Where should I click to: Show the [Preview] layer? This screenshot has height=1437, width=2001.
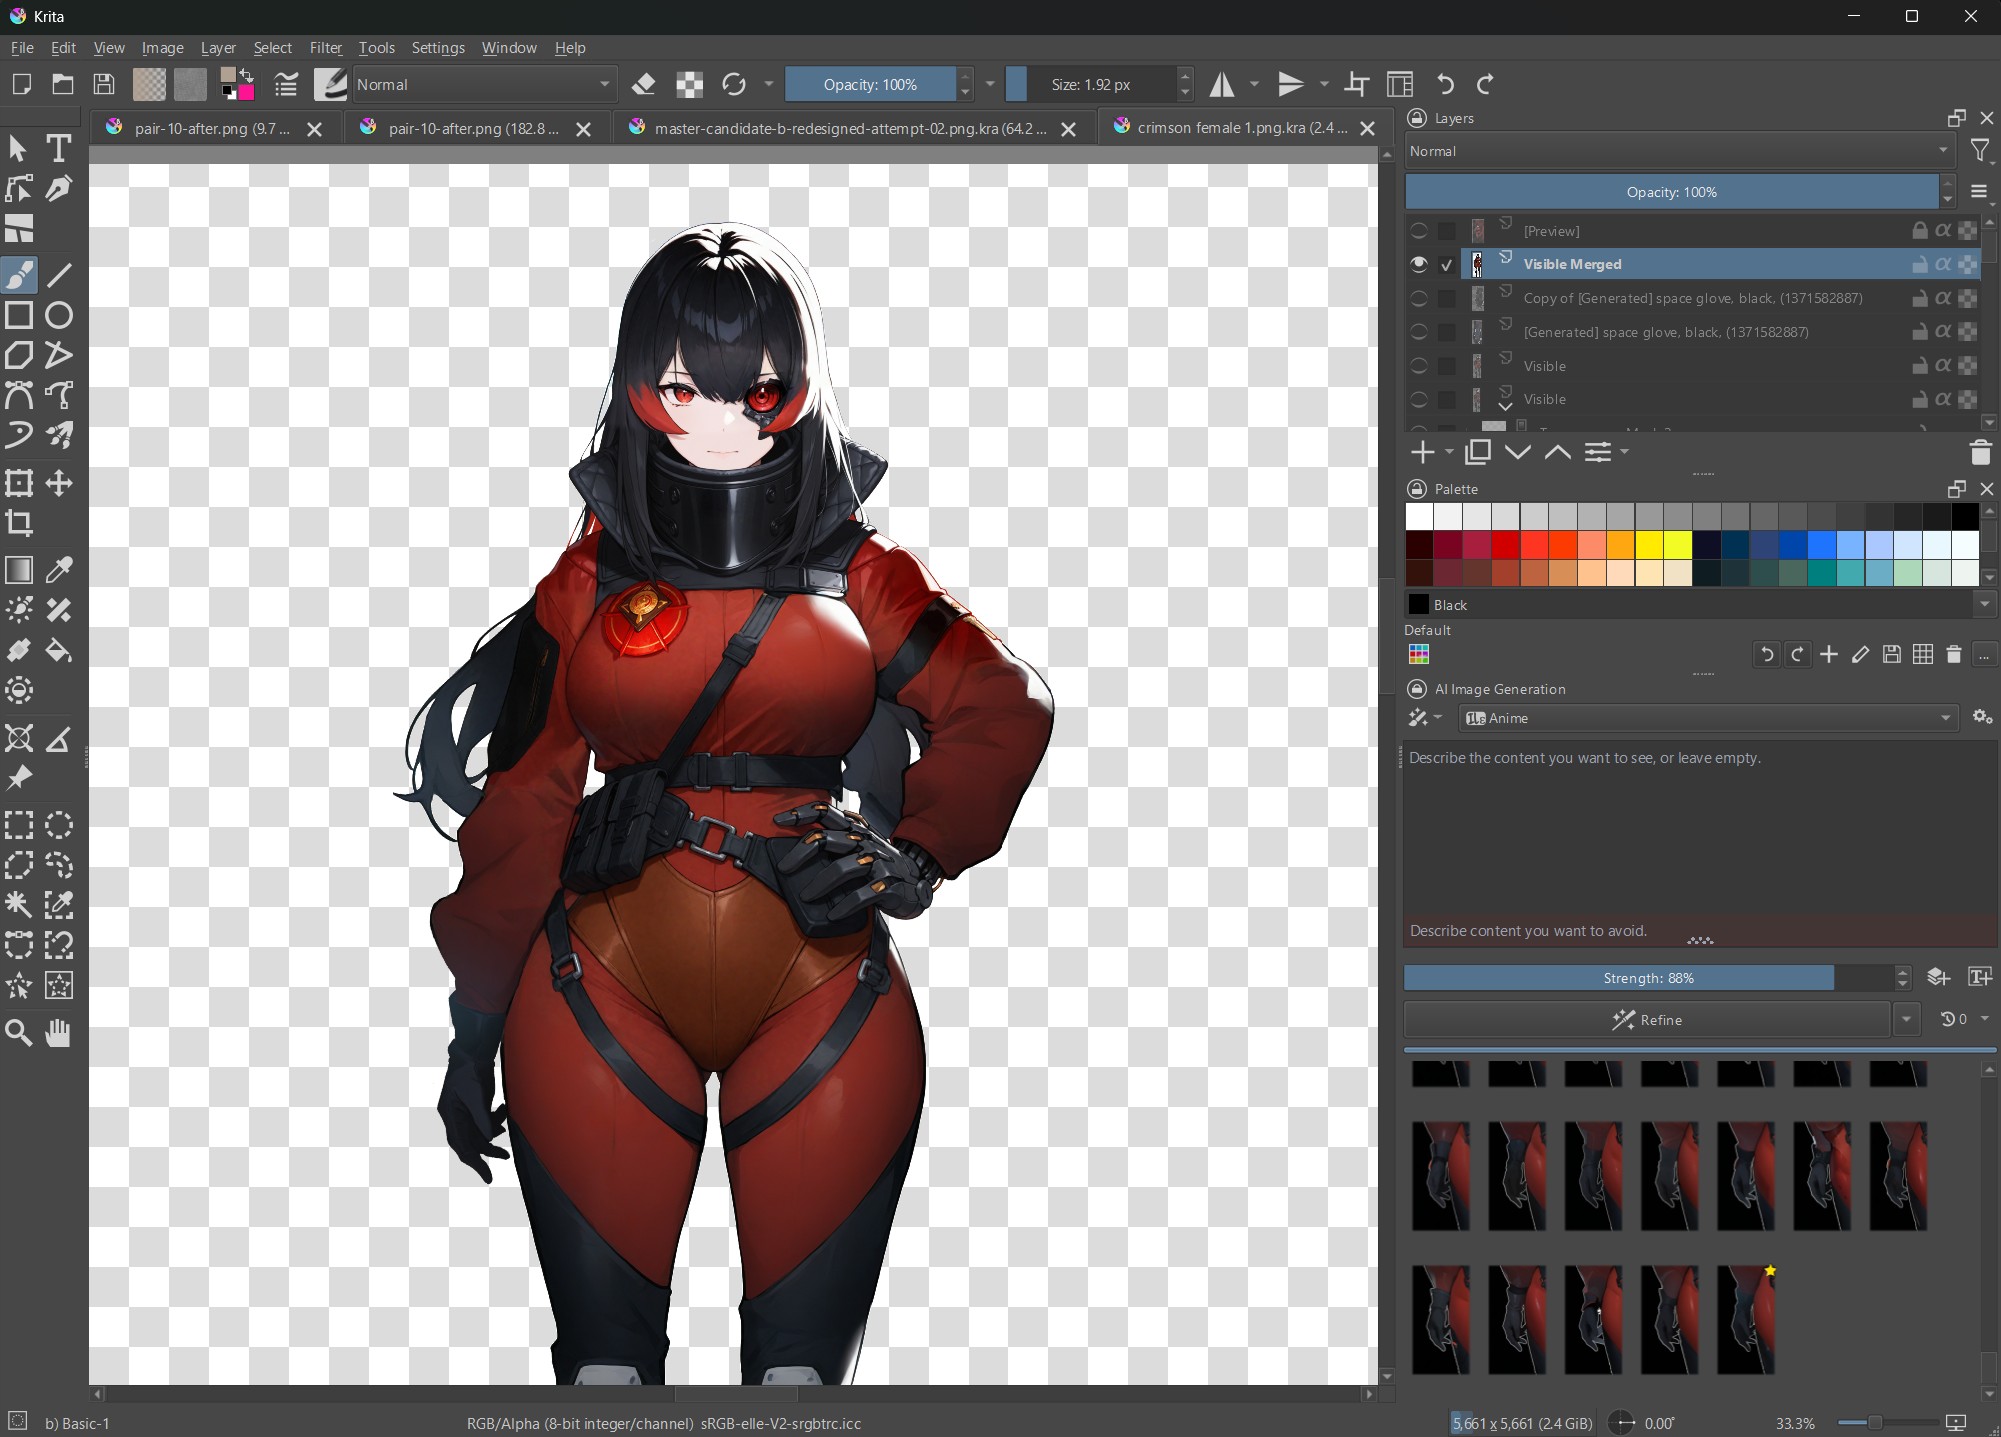coord(1418,231)
